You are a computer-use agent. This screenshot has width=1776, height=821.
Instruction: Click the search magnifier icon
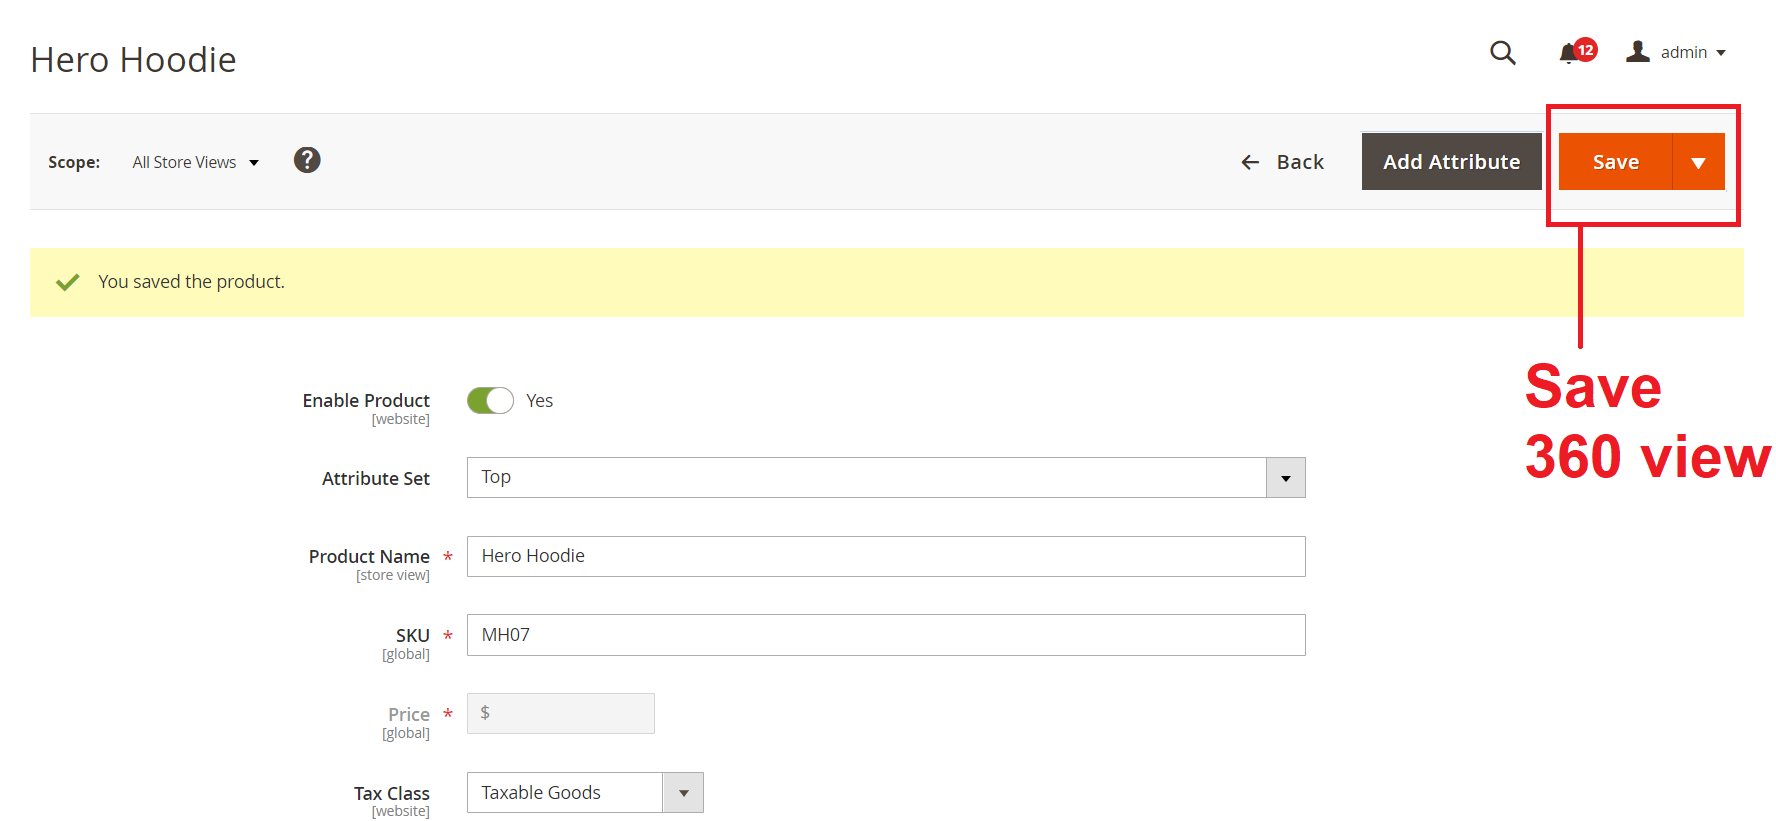[x=1502, y=52]
